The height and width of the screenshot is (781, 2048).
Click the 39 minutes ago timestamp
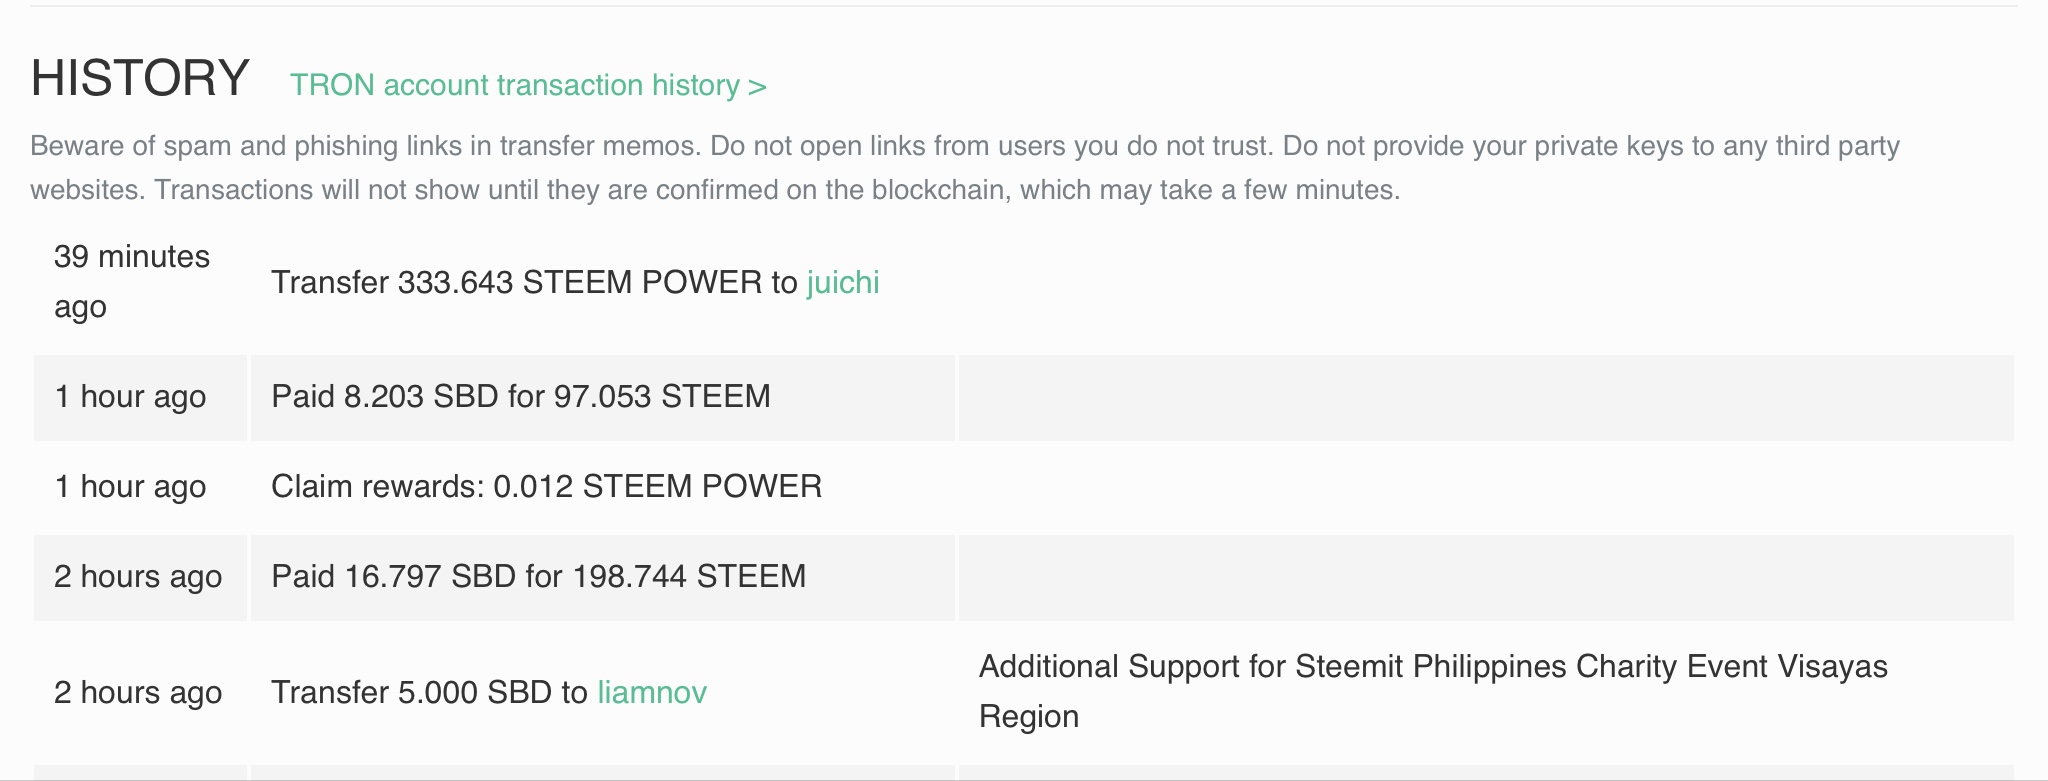132,282
